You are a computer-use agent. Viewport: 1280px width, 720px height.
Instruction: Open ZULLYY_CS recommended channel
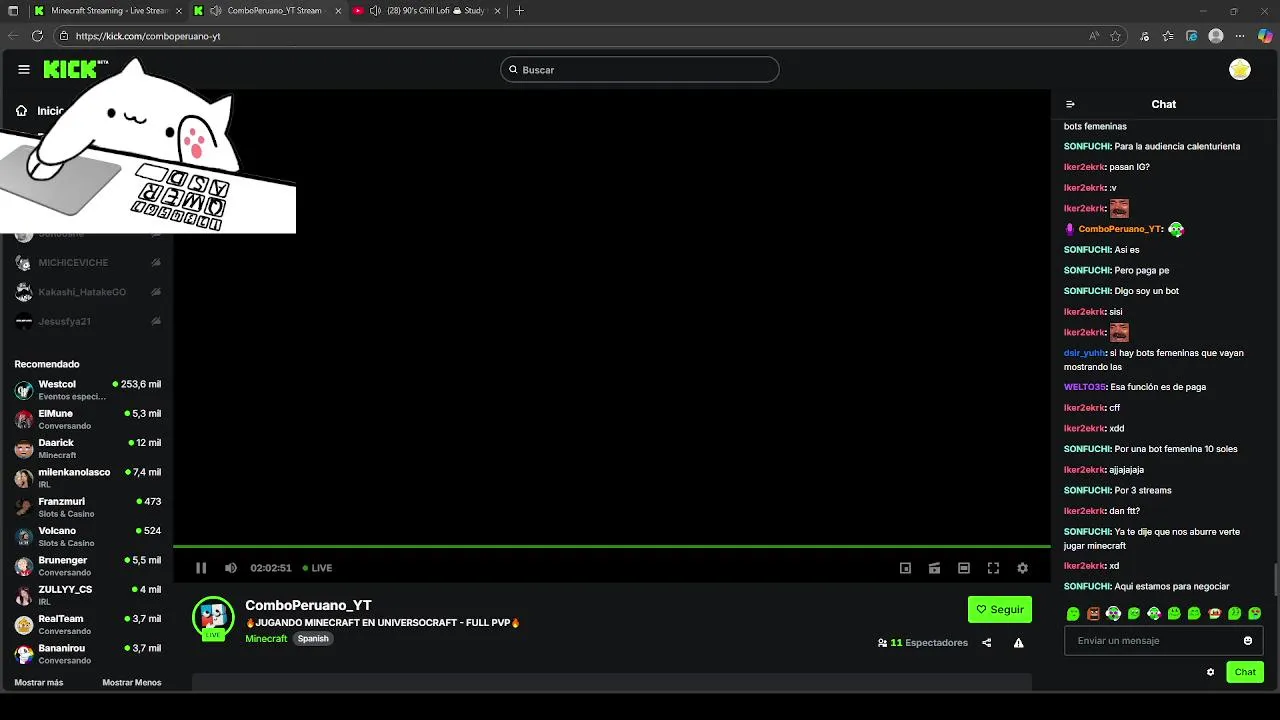point(87,595)
